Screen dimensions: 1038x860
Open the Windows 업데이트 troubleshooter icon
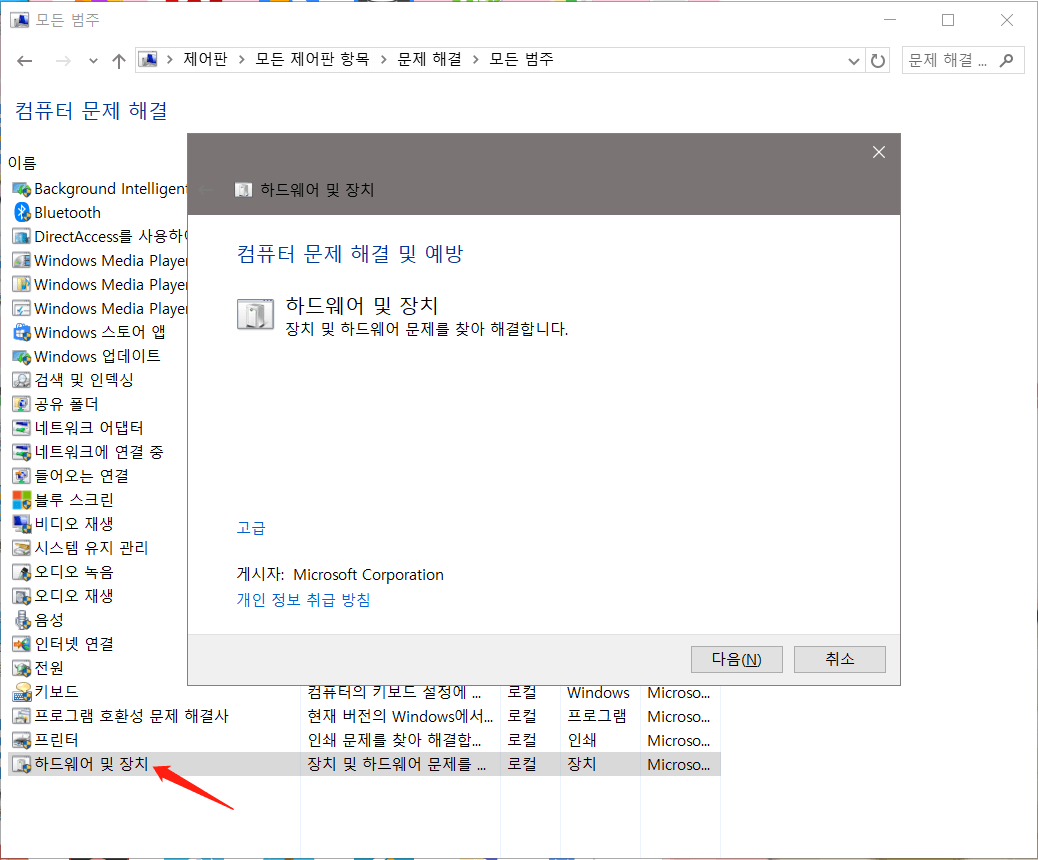click(22, 355)
